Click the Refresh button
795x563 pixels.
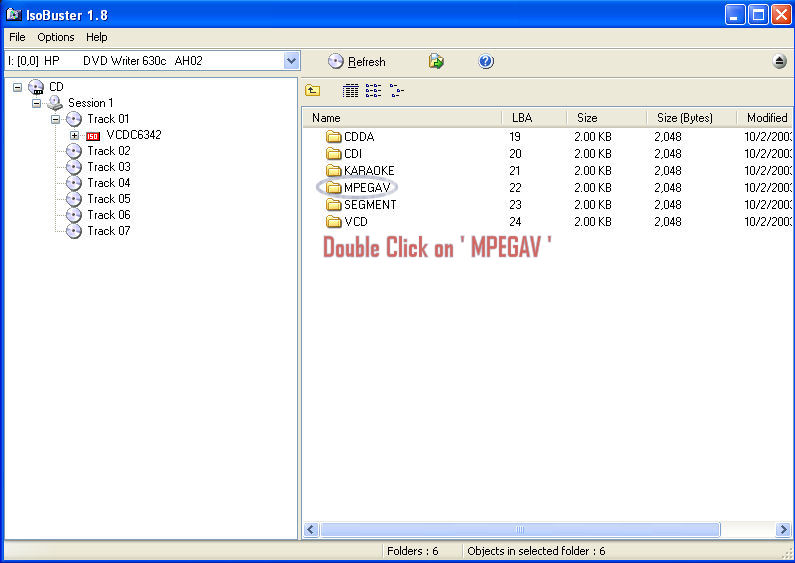coord(356,62)
